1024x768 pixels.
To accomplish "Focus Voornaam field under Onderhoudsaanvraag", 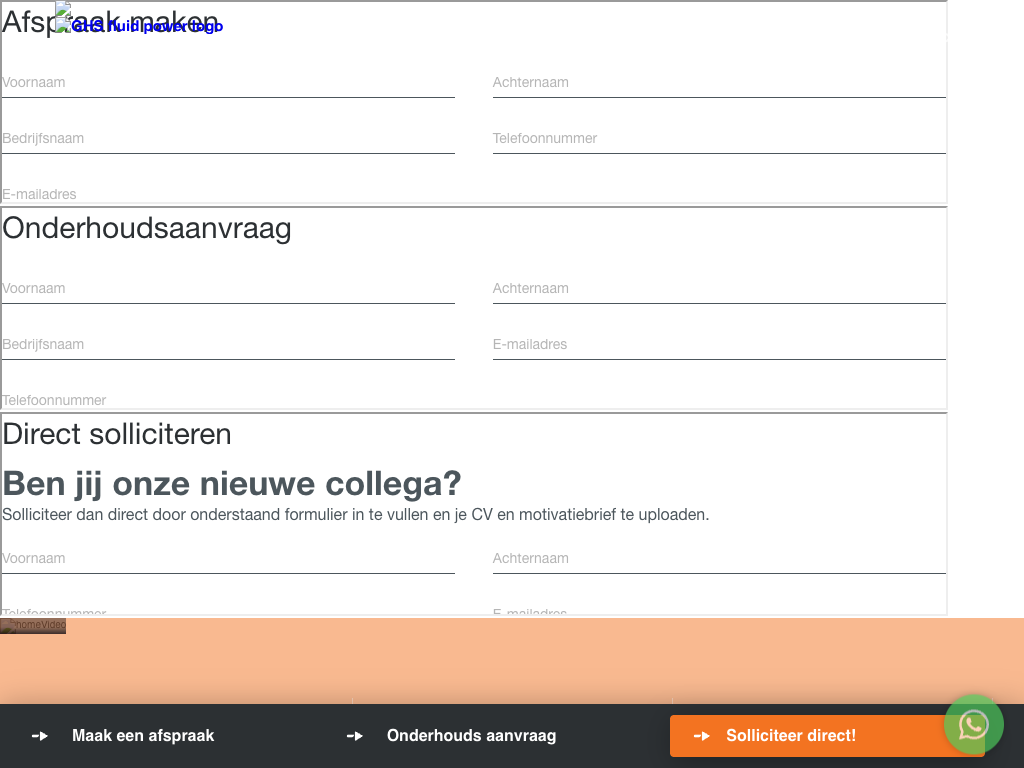I will point(228,289).
